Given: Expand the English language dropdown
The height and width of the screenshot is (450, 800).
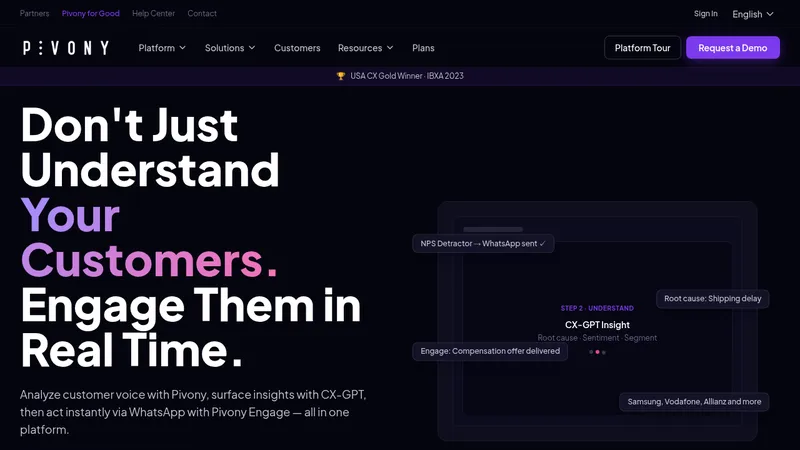Looking at the screenshot, I should pyautogui.click(x=753, y=14).
